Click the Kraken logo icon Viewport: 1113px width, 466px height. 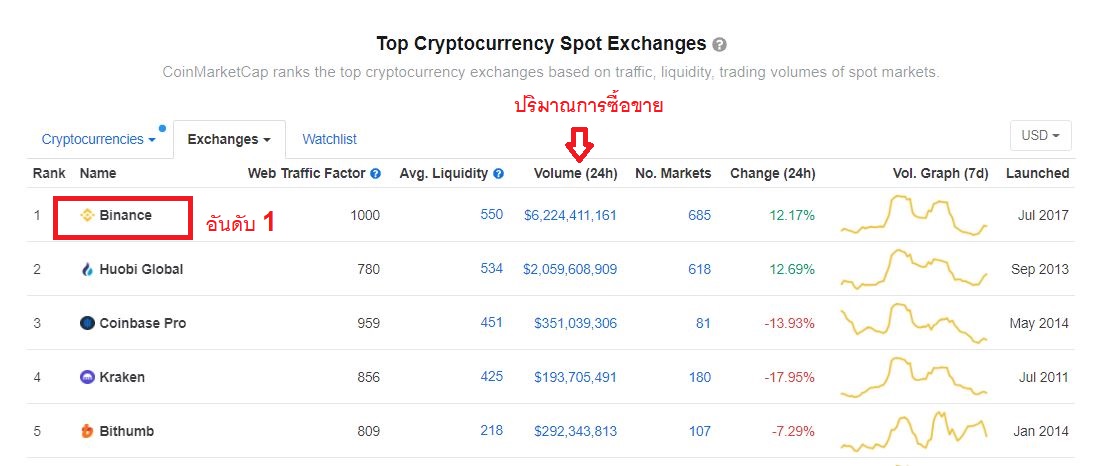pyautogui.click(x=87, y=377)
